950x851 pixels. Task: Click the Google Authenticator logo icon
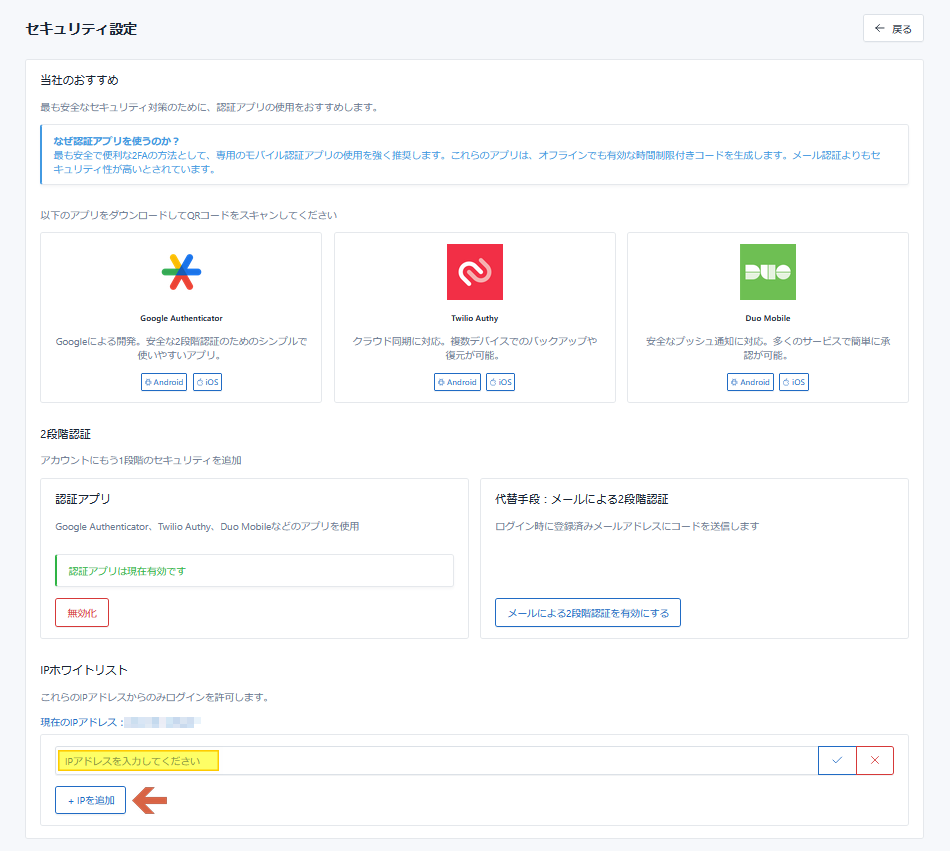point(181,272)
